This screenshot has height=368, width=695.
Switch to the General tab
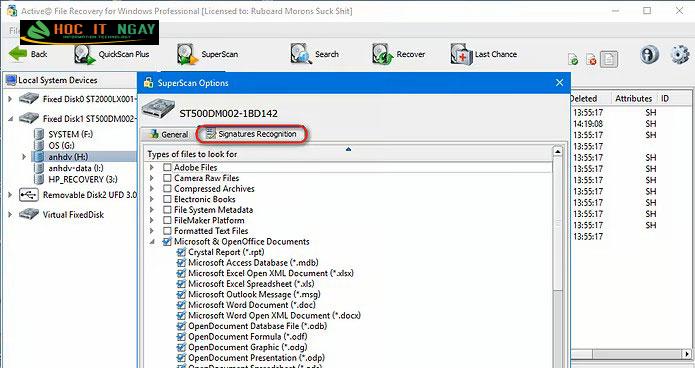pyautogui.click(x=168, y=134)
